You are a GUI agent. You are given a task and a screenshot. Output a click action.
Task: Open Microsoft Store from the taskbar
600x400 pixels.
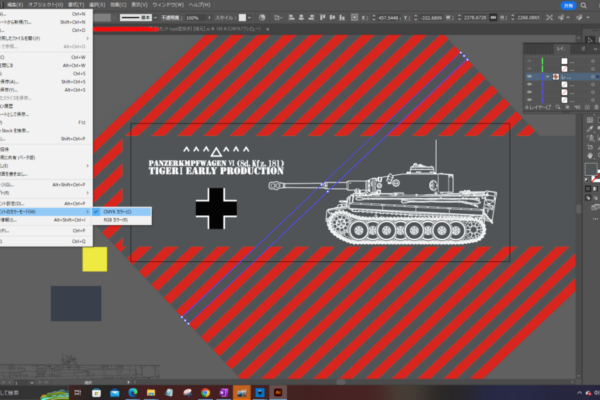[x=96, y=393]
